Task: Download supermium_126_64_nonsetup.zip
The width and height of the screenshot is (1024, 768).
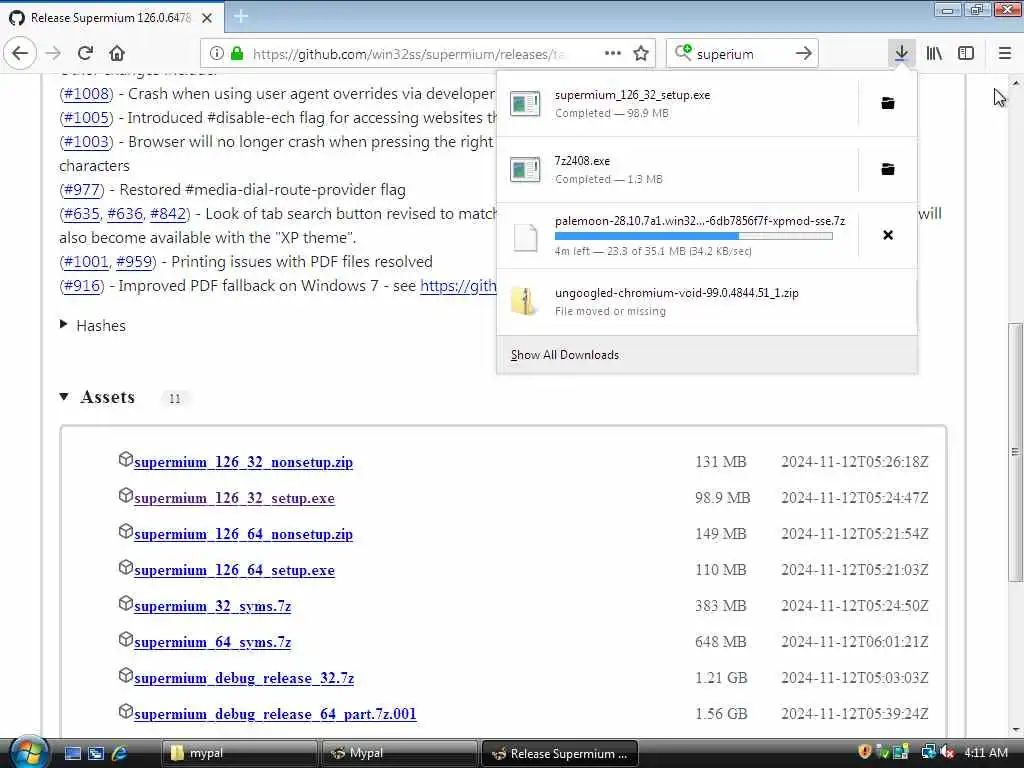Action: pyautogui.click(x=243, y=534)
